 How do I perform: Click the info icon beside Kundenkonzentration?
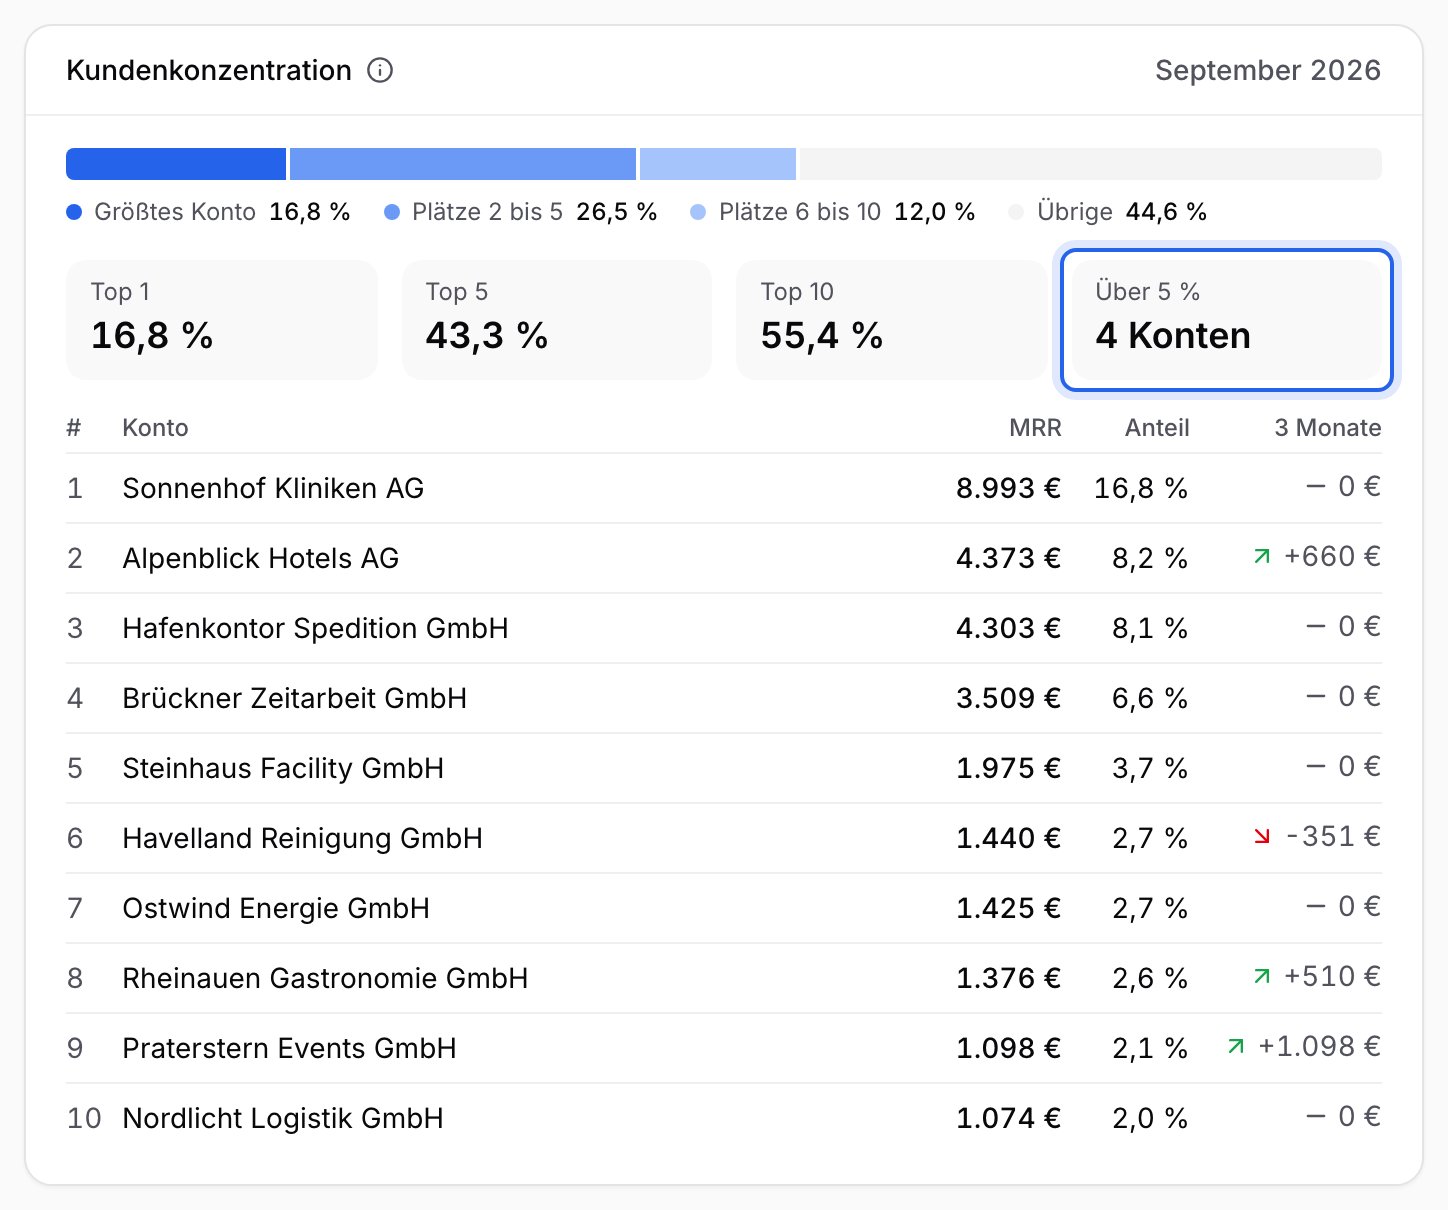click(x=380, y=70)
